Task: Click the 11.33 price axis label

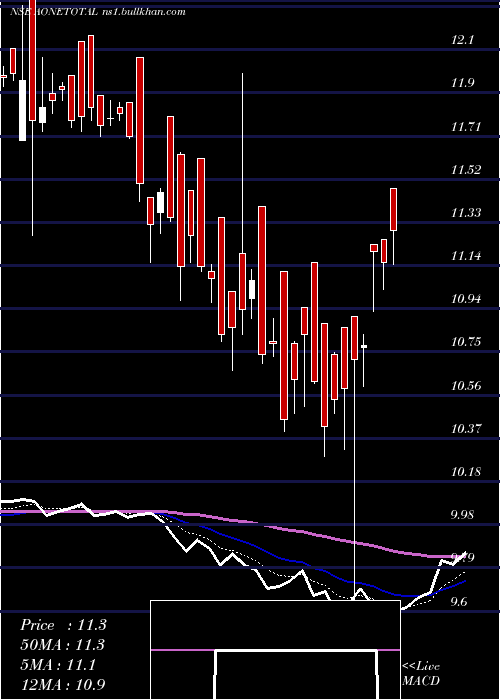Action: point(466,212)
